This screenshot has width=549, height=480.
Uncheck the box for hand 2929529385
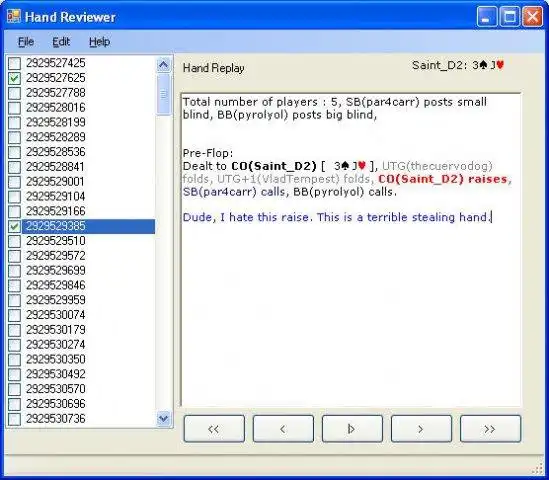(14, 226)
